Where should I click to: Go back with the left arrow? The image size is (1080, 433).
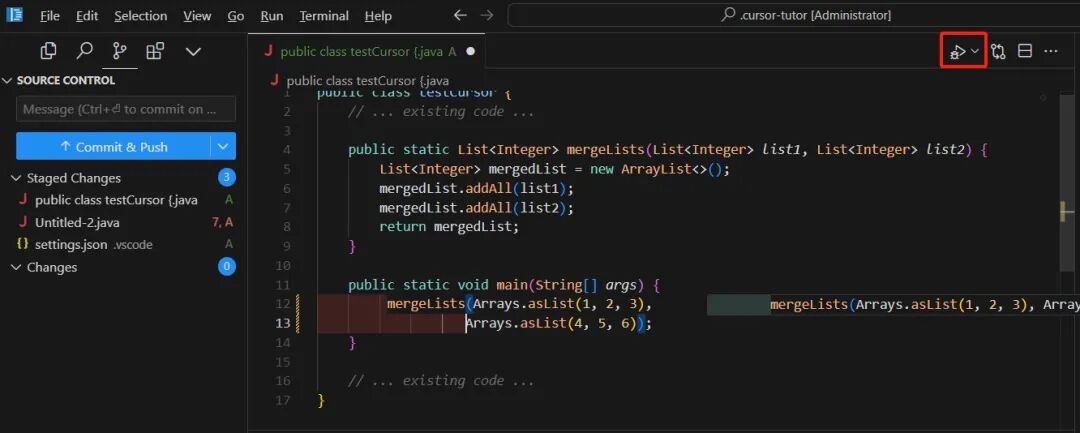pos(460,15)
